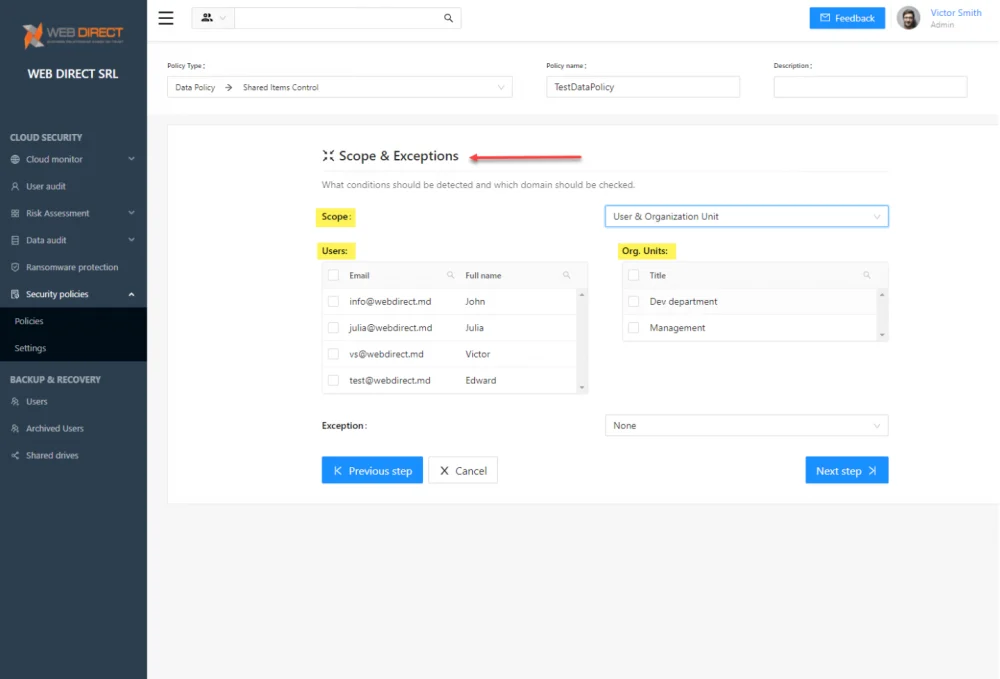This screenshot has height=679, width=1000.
Task: Tick the select-all users checkbox
Action: coord(334,275)
